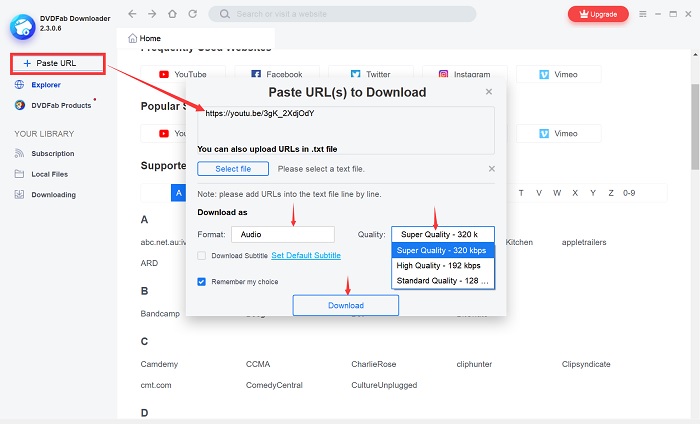Click the Paste URL button
700x424 pixels.
(57, 63)
